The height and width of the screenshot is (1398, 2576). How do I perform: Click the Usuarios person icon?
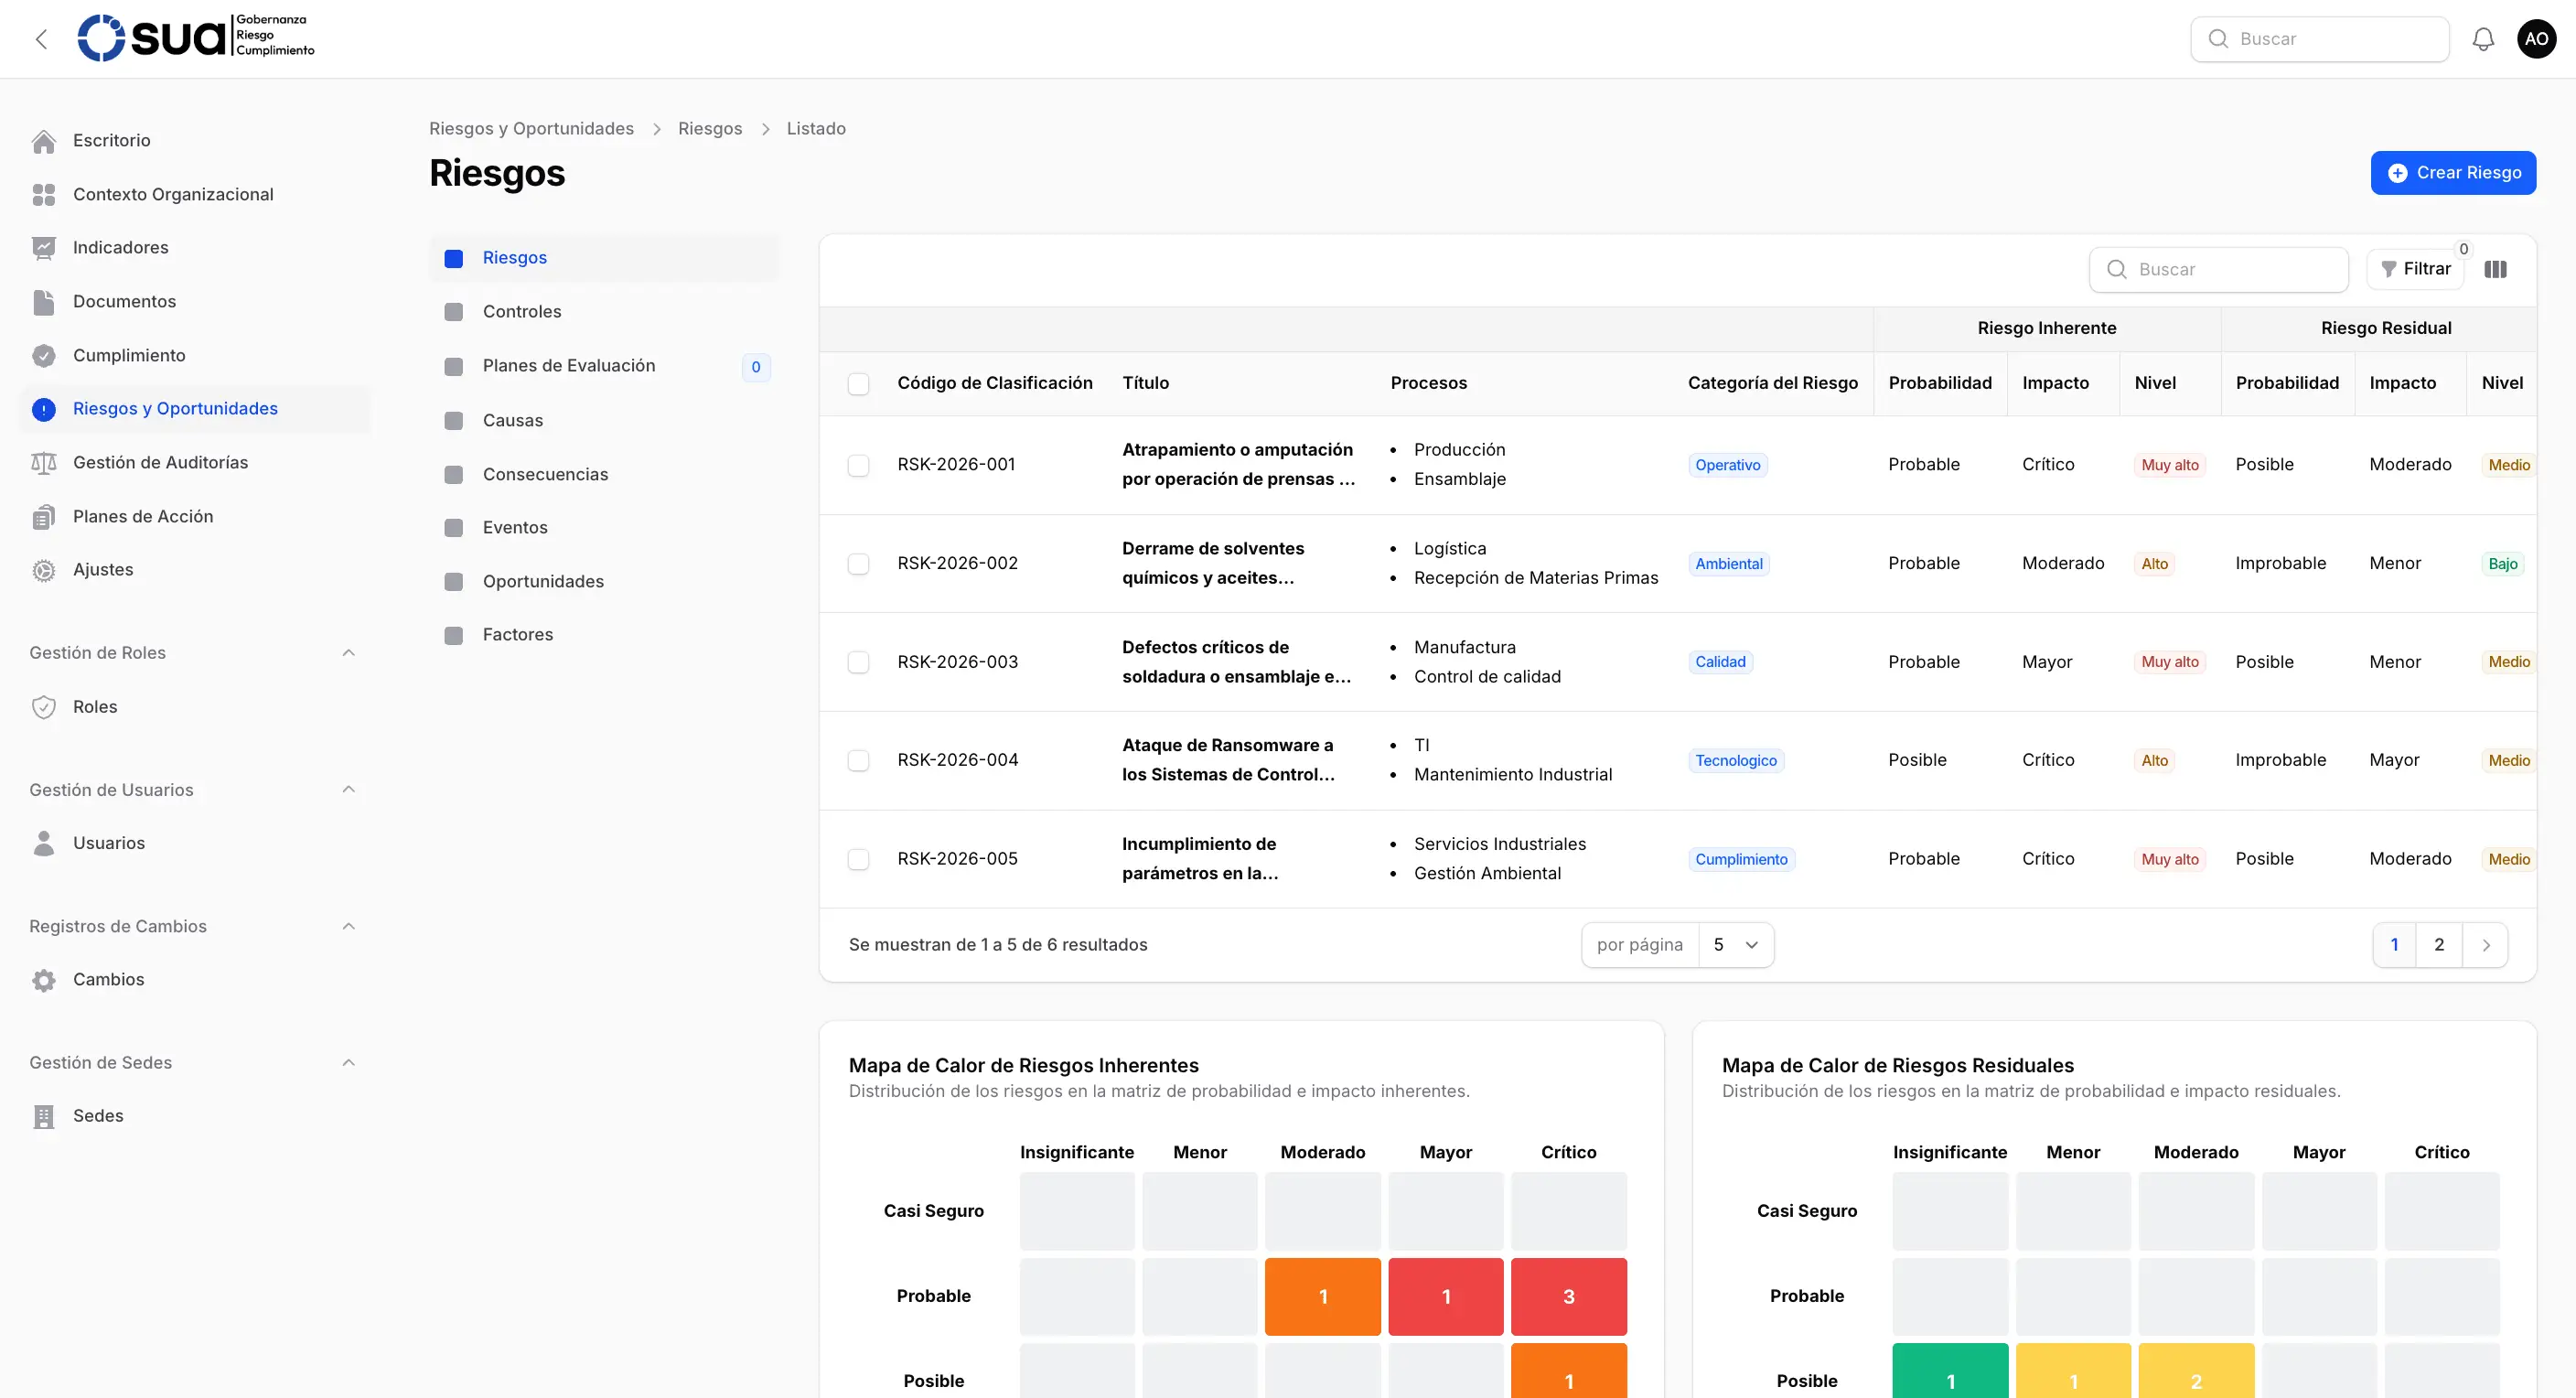tap(44, 843)
